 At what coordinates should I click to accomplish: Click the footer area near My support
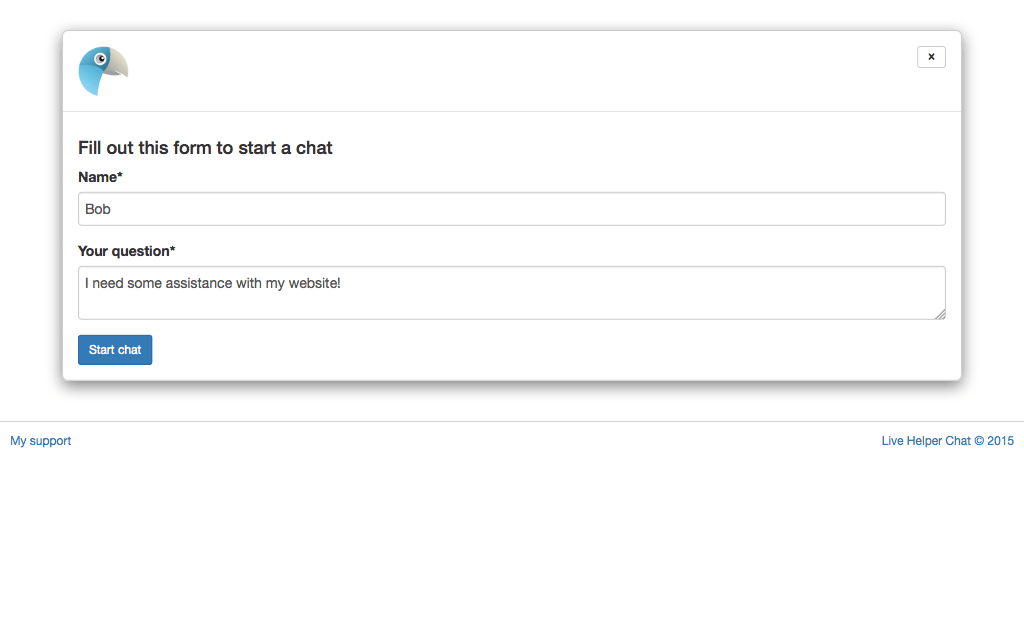tap(40, 440)
